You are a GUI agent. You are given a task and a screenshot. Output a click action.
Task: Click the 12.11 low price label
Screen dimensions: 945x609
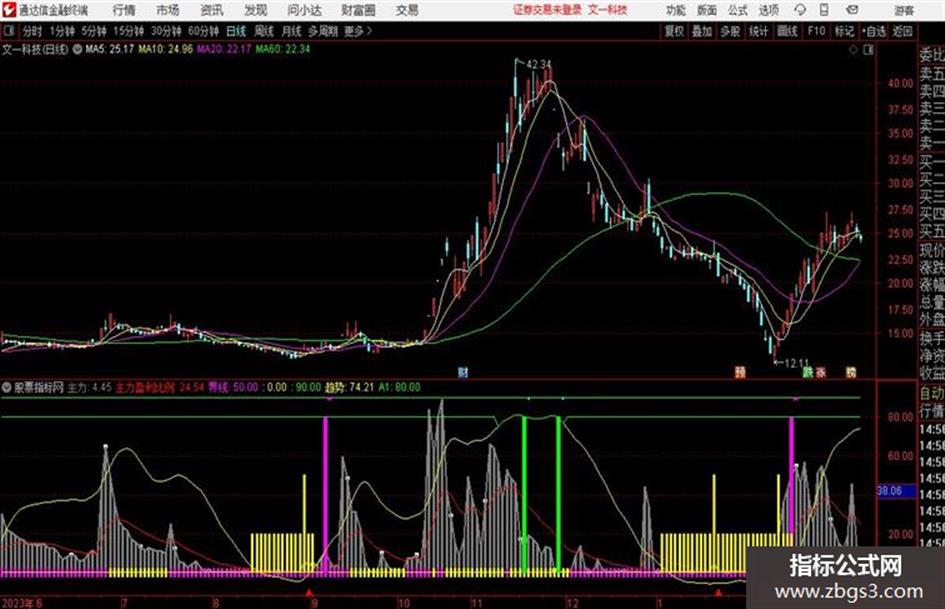click(x=796, y=363)
